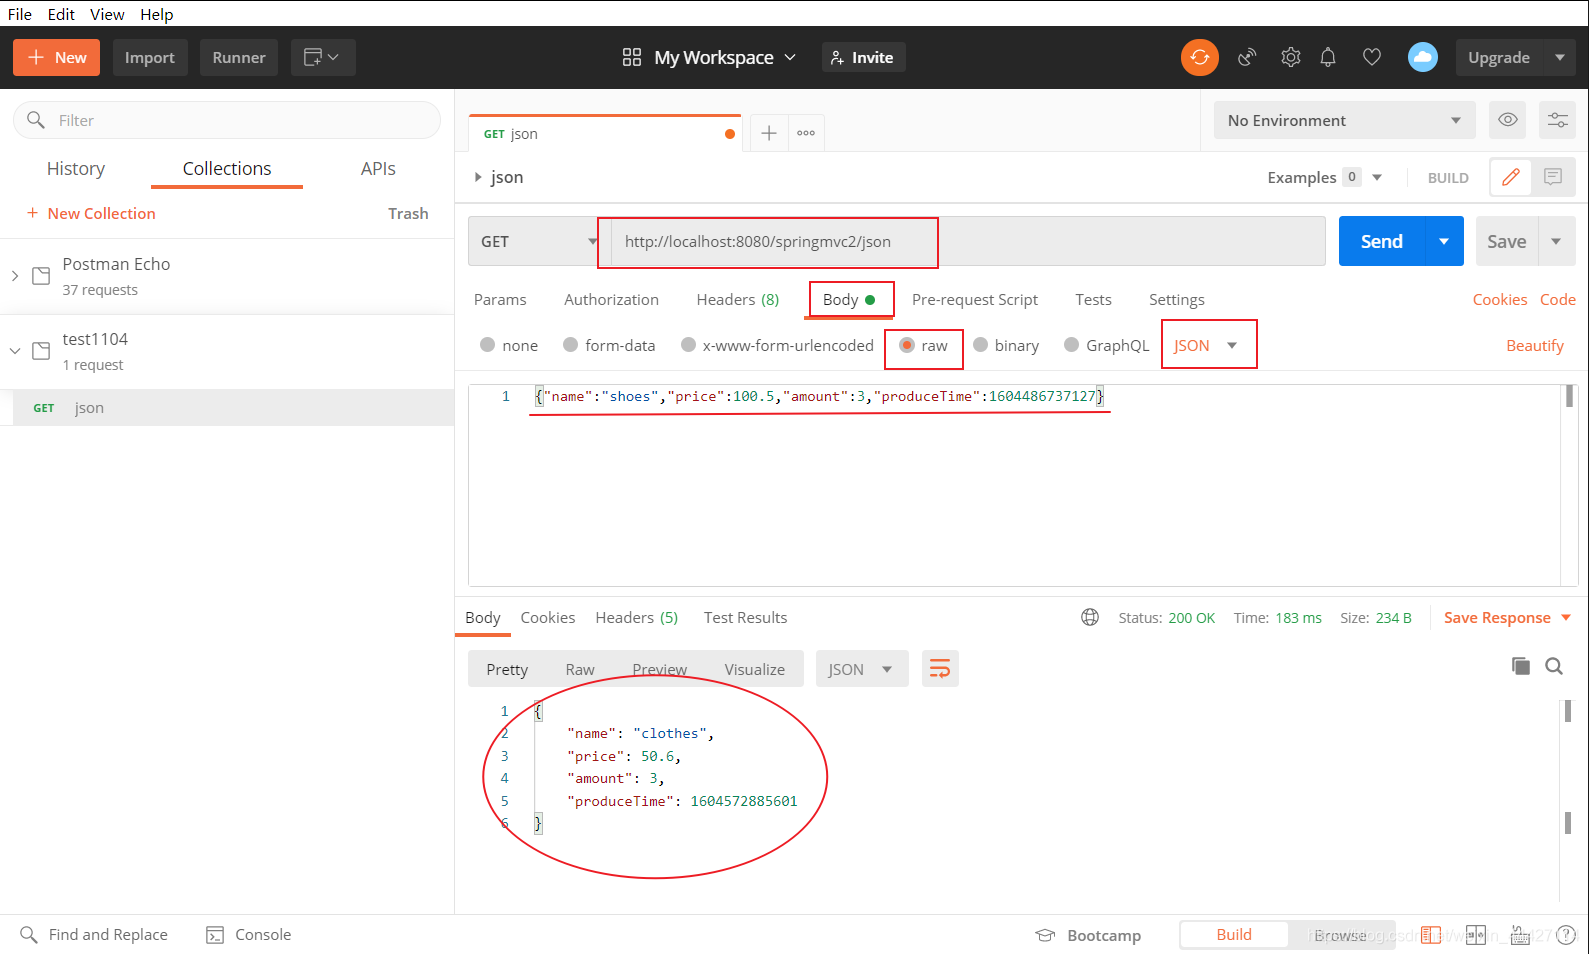Switch to the History sidebar tab
Viewport: 1589px width, 954px height.
76,168
